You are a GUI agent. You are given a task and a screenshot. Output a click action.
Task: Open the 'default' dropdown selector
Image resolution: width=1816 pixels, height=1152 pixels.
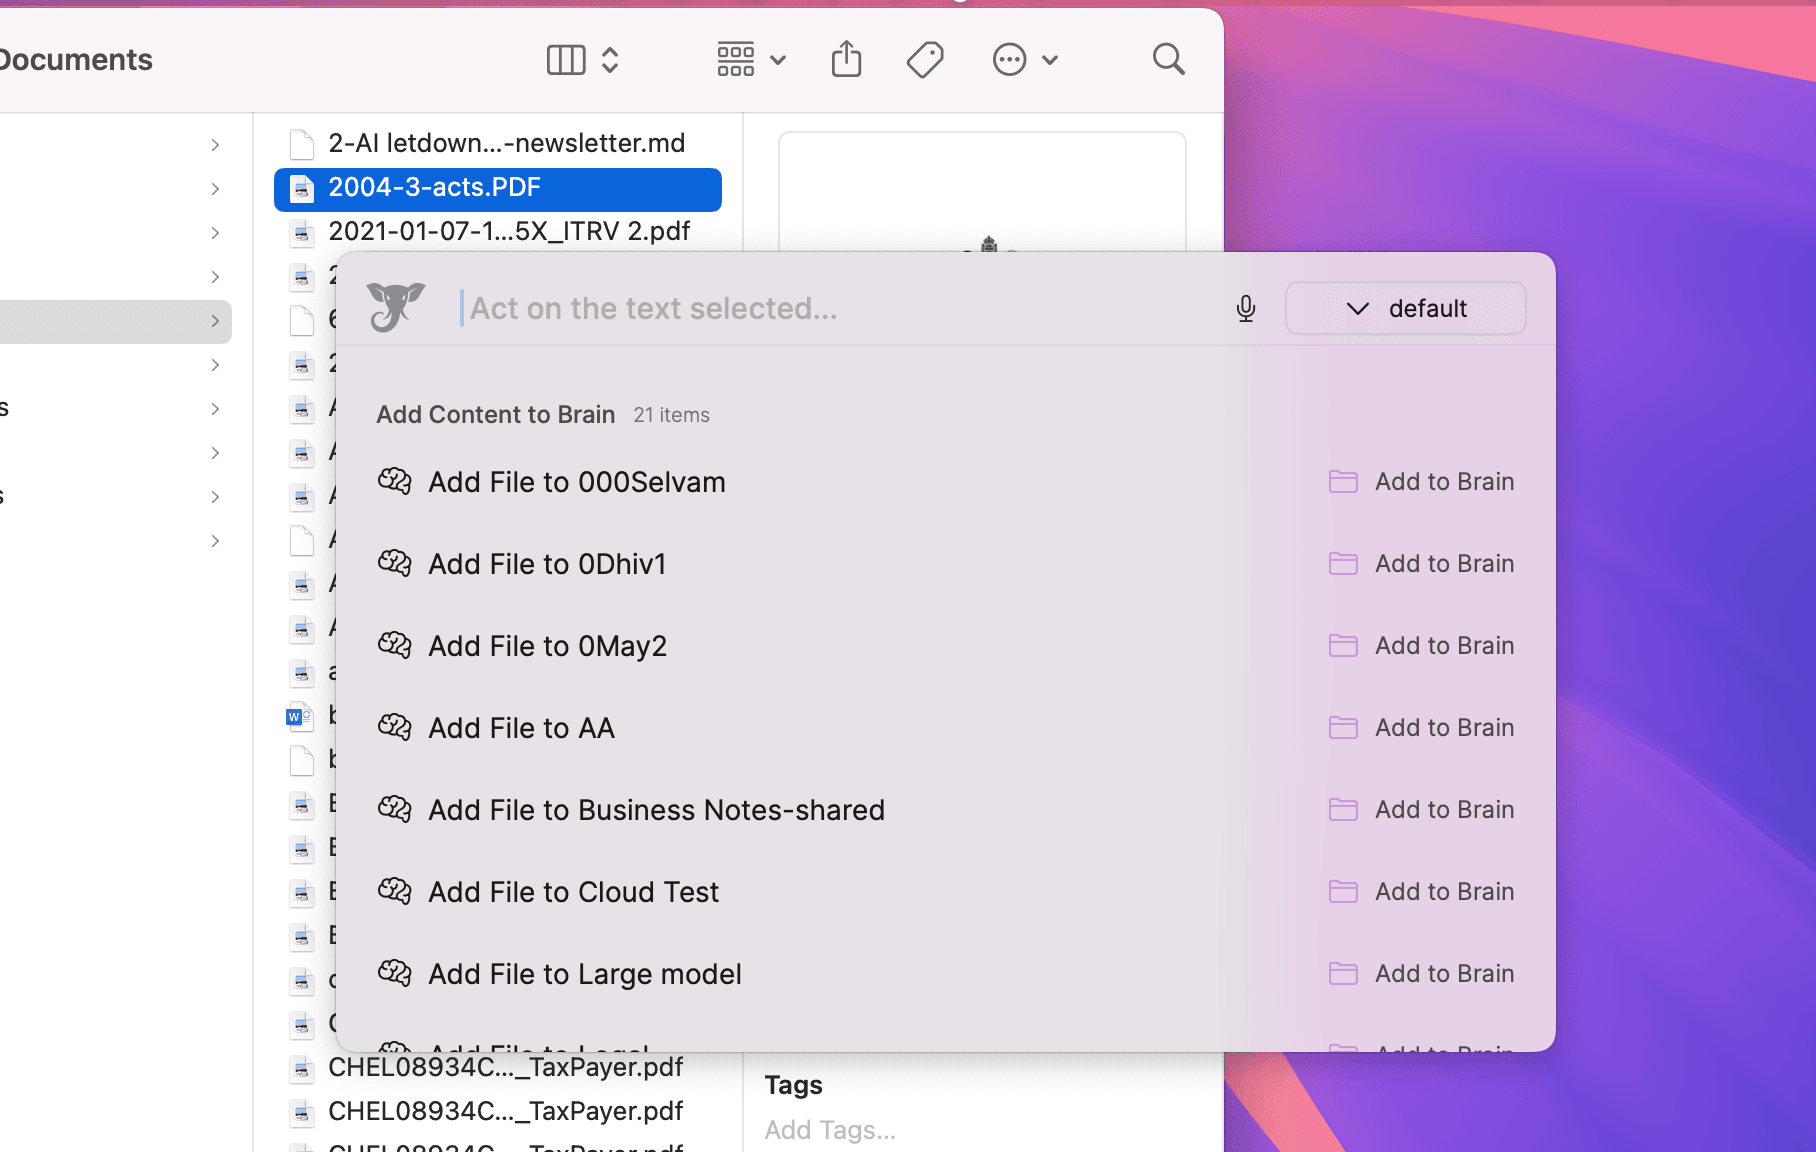(x=1405, y=308)
